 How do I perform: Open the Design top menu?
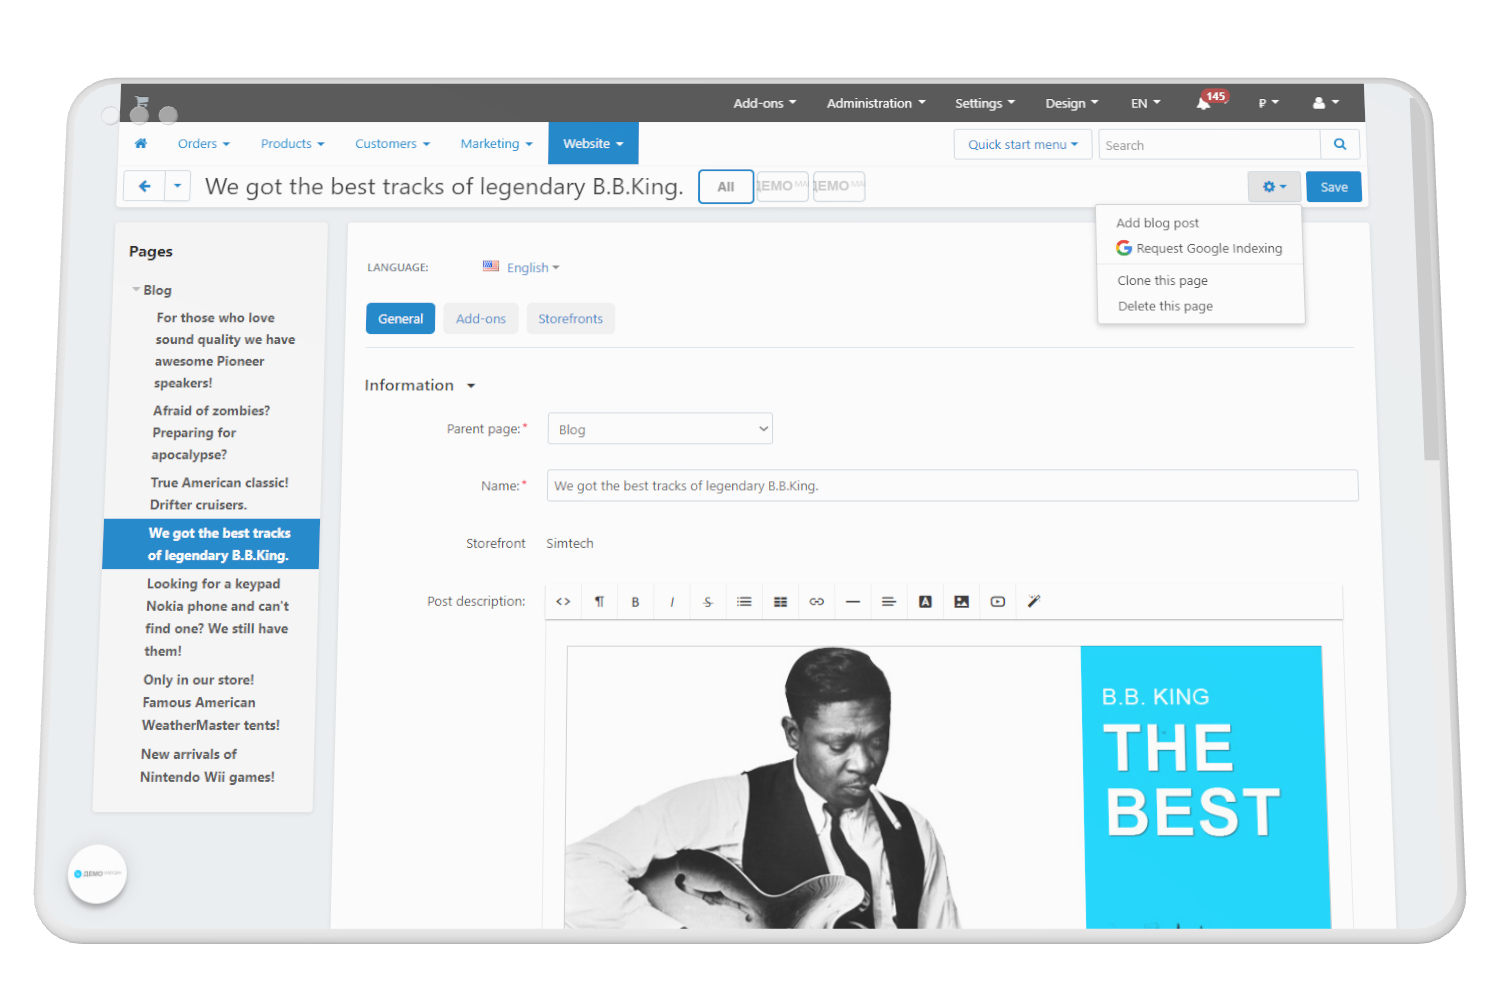[x=1072, y=103]
